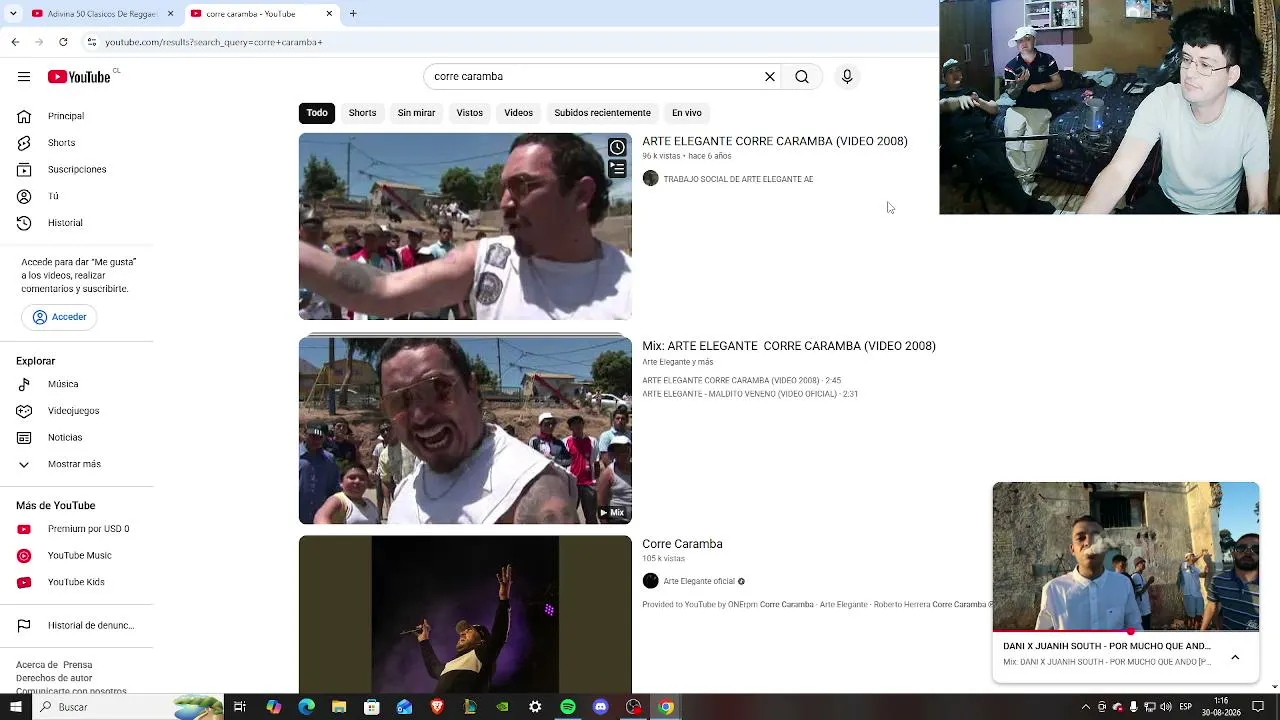This screenshot has width=1280, height=720.
Task: Select the Todo filter chip
Action: 317,113
